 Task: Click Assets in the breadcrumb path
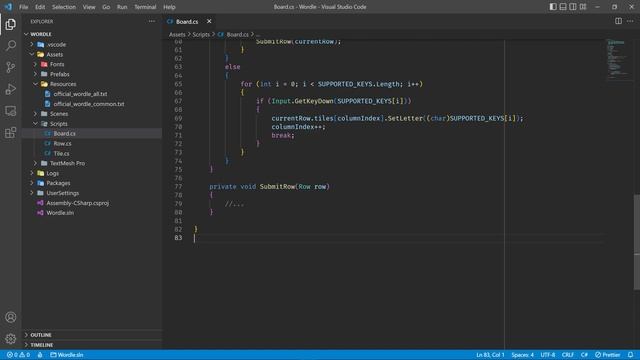click(177, 35)
